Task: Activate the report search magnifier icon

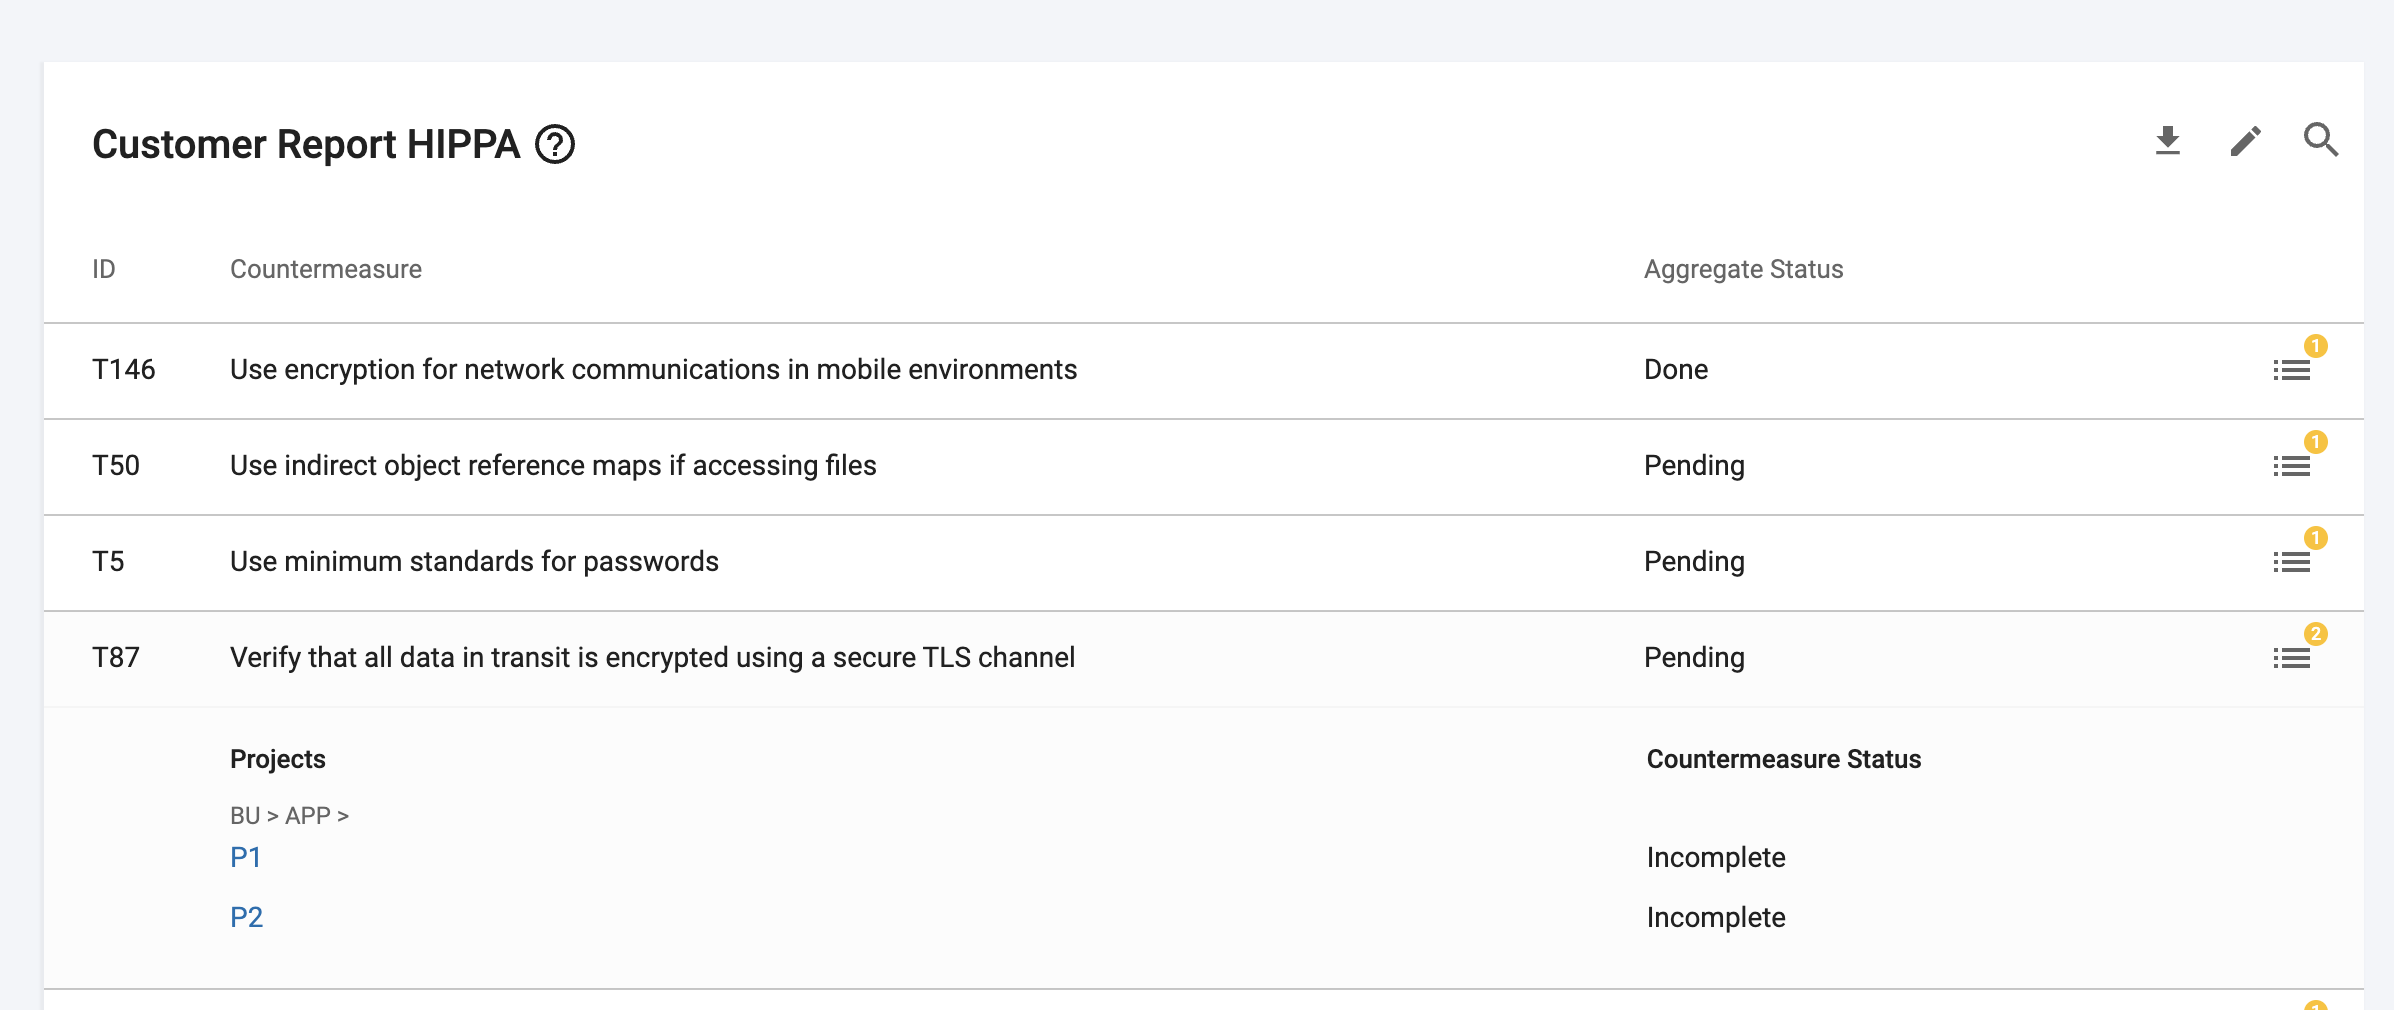Action: pyautogui.click(x=2321, y=142)
